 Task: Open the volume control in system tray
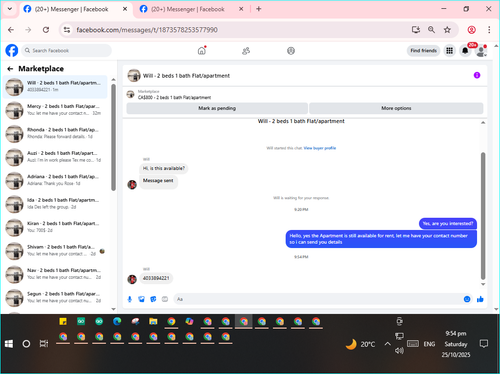399,350
